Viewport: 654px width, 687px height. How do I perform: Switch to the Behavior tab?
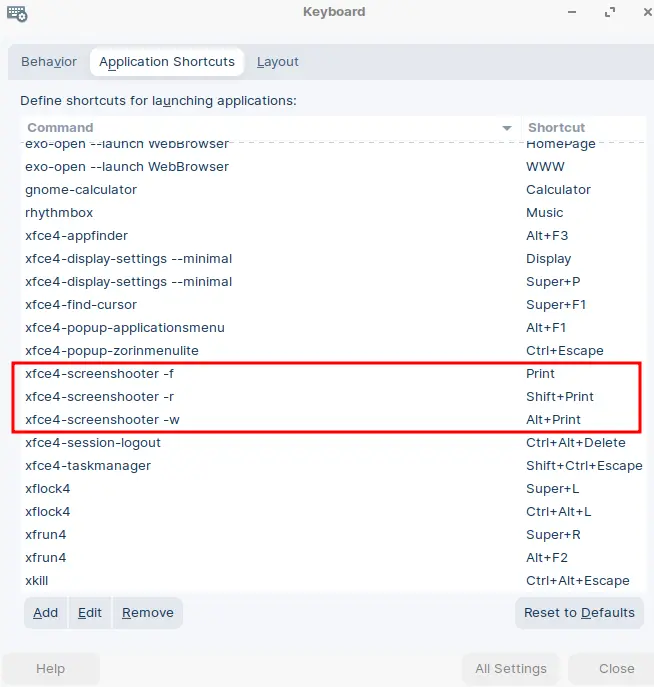click(x=49, y=62)
